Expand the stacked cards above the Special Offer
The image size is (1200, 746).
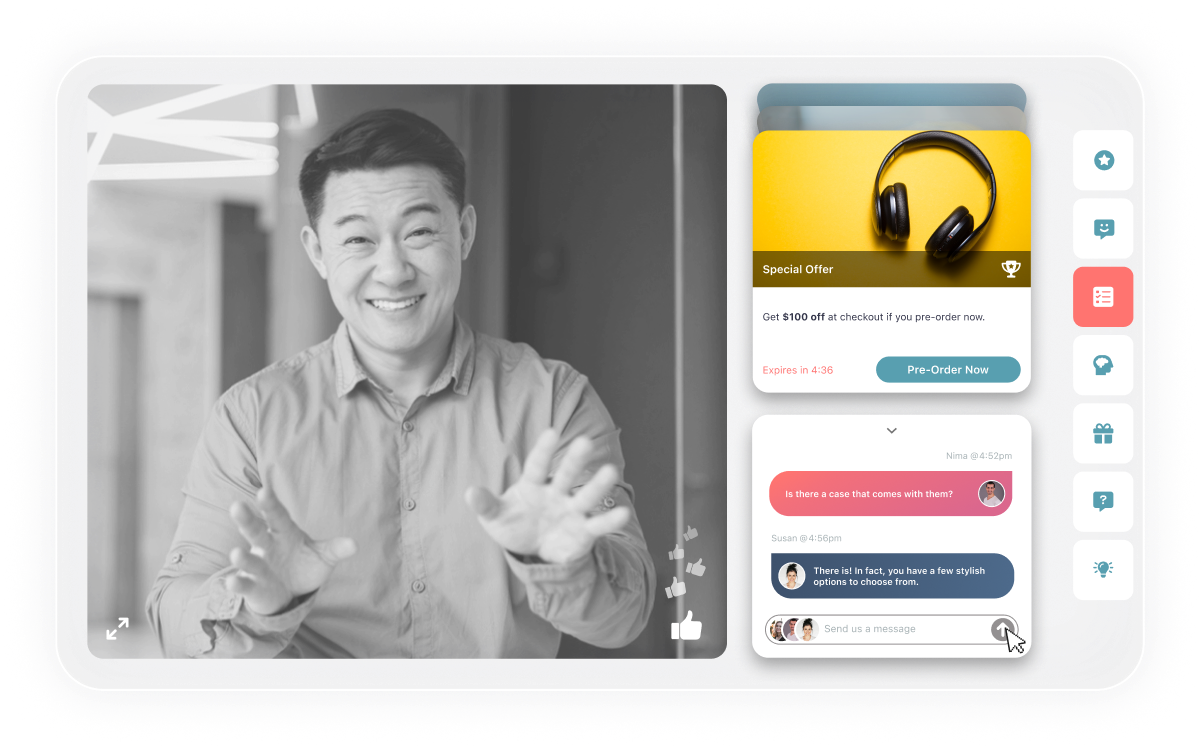(x=891, y=96)
